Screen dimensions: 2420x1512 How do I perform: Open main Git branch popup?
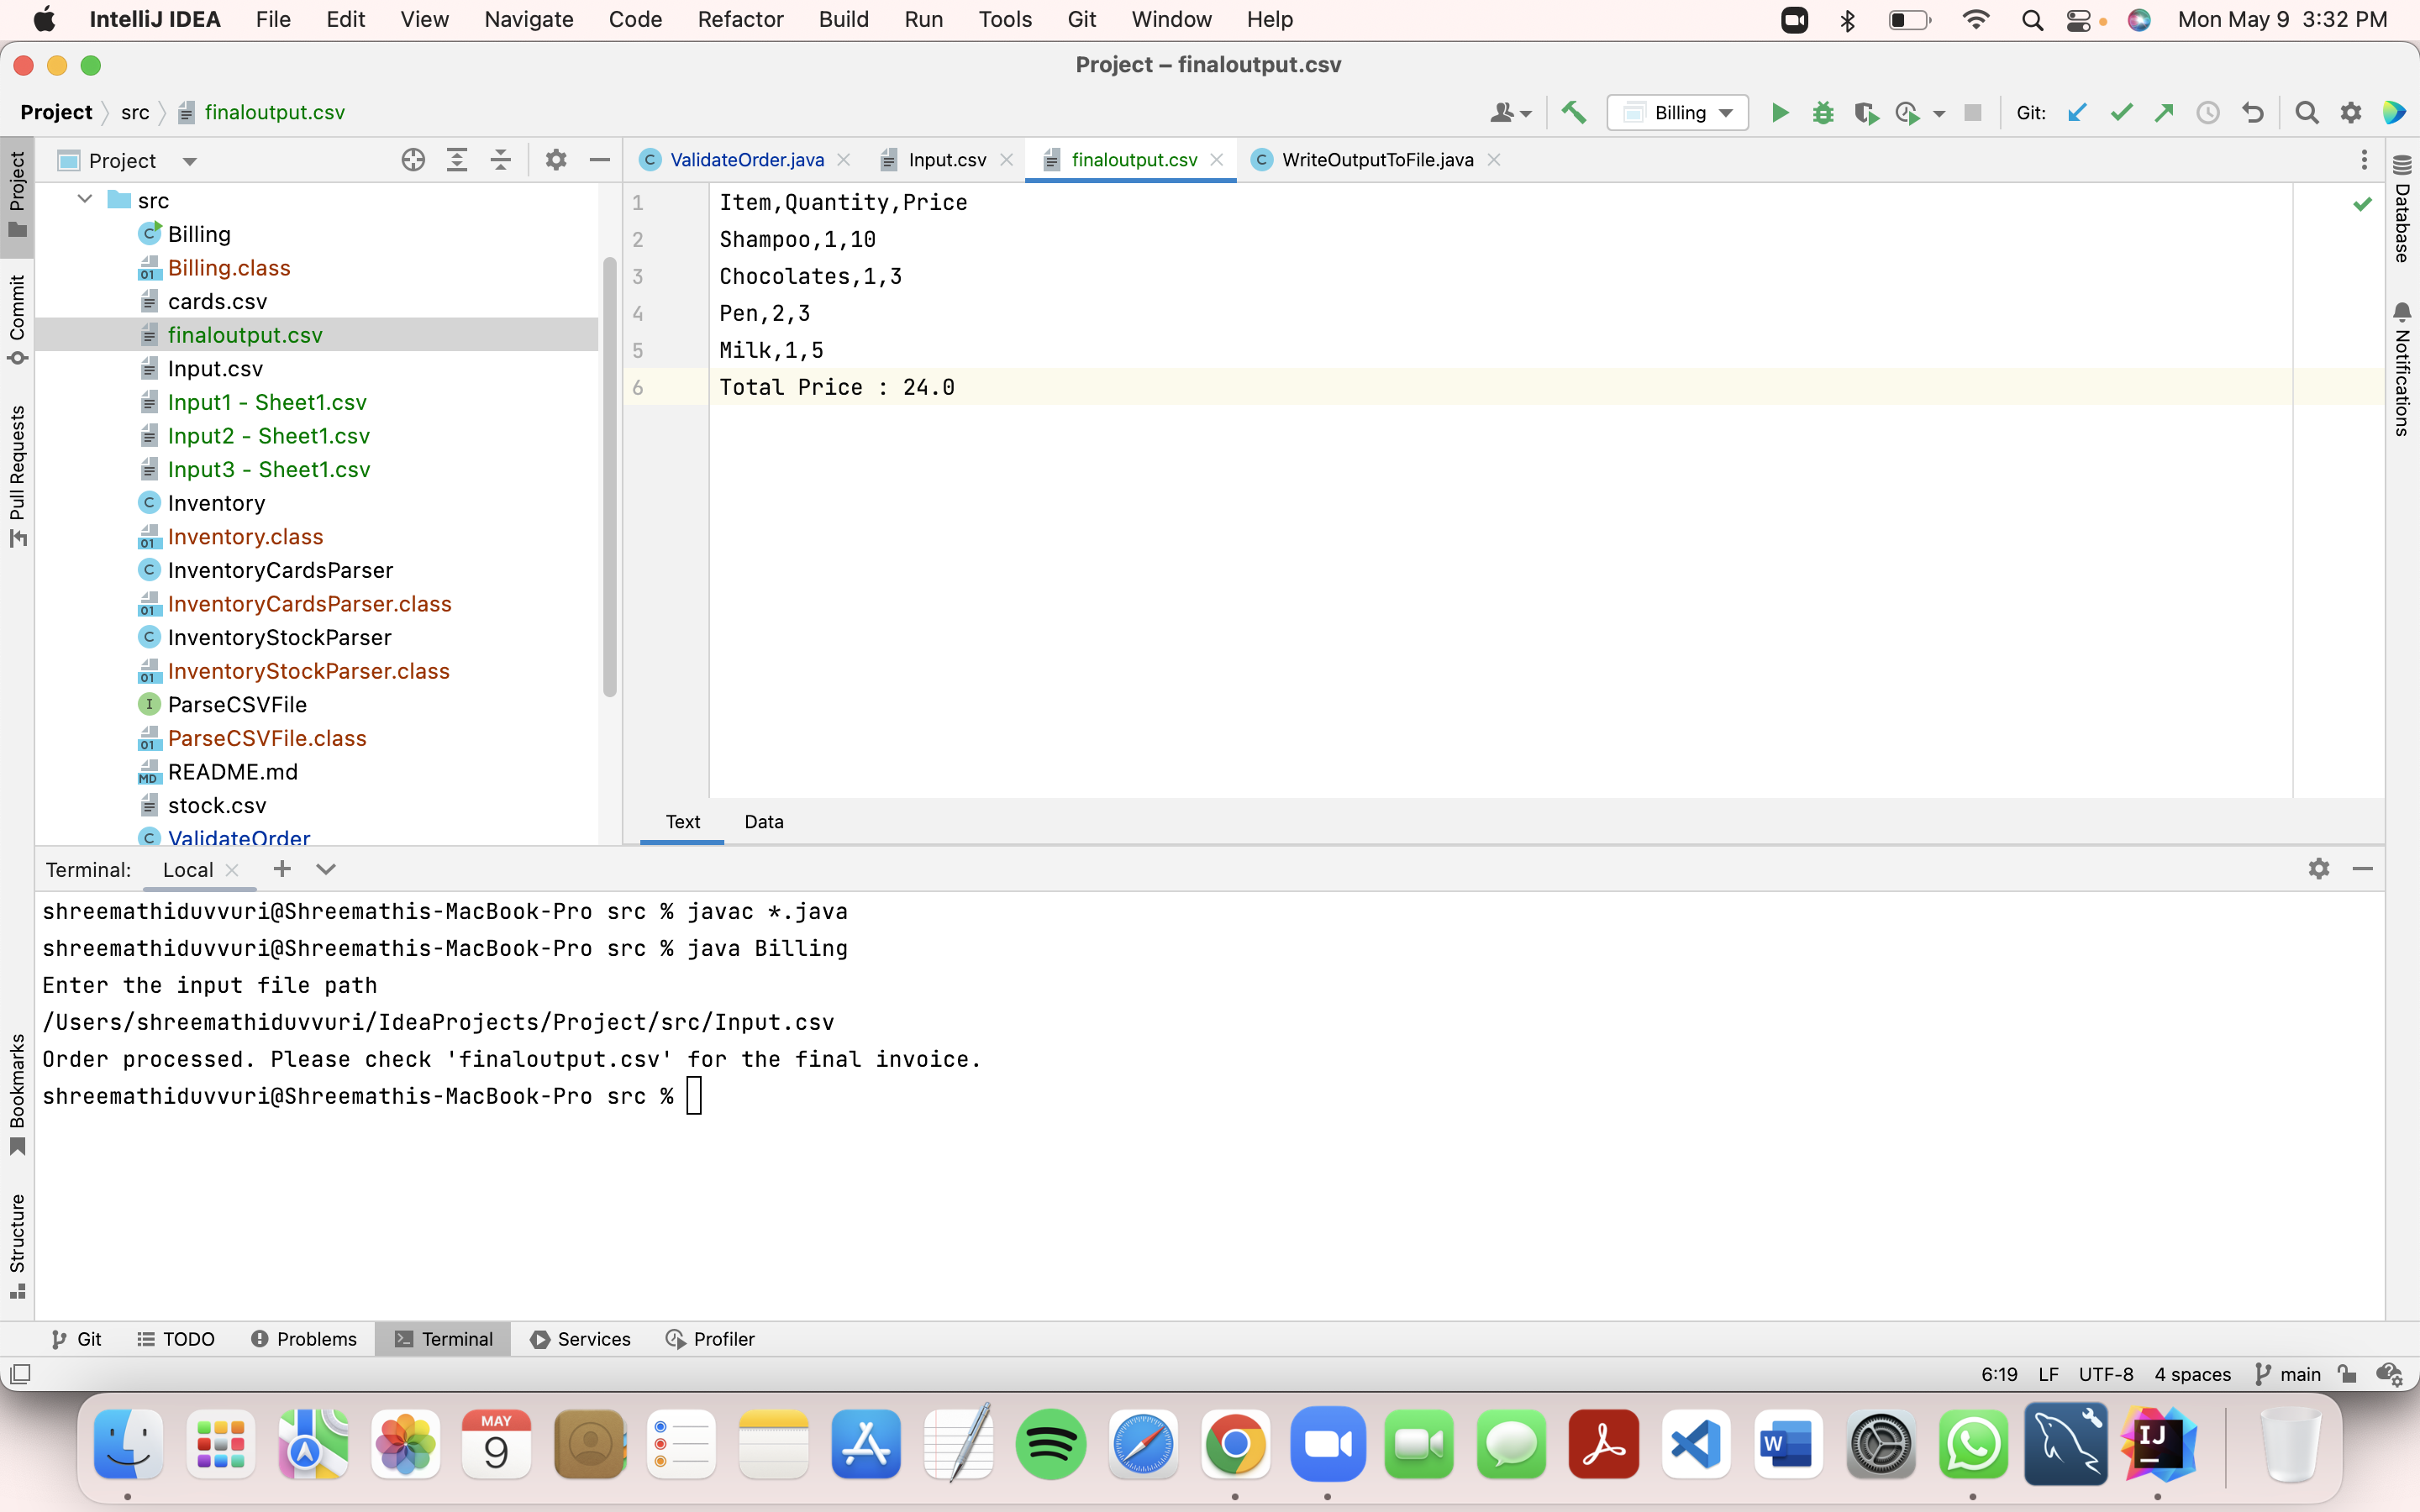2288,1374
